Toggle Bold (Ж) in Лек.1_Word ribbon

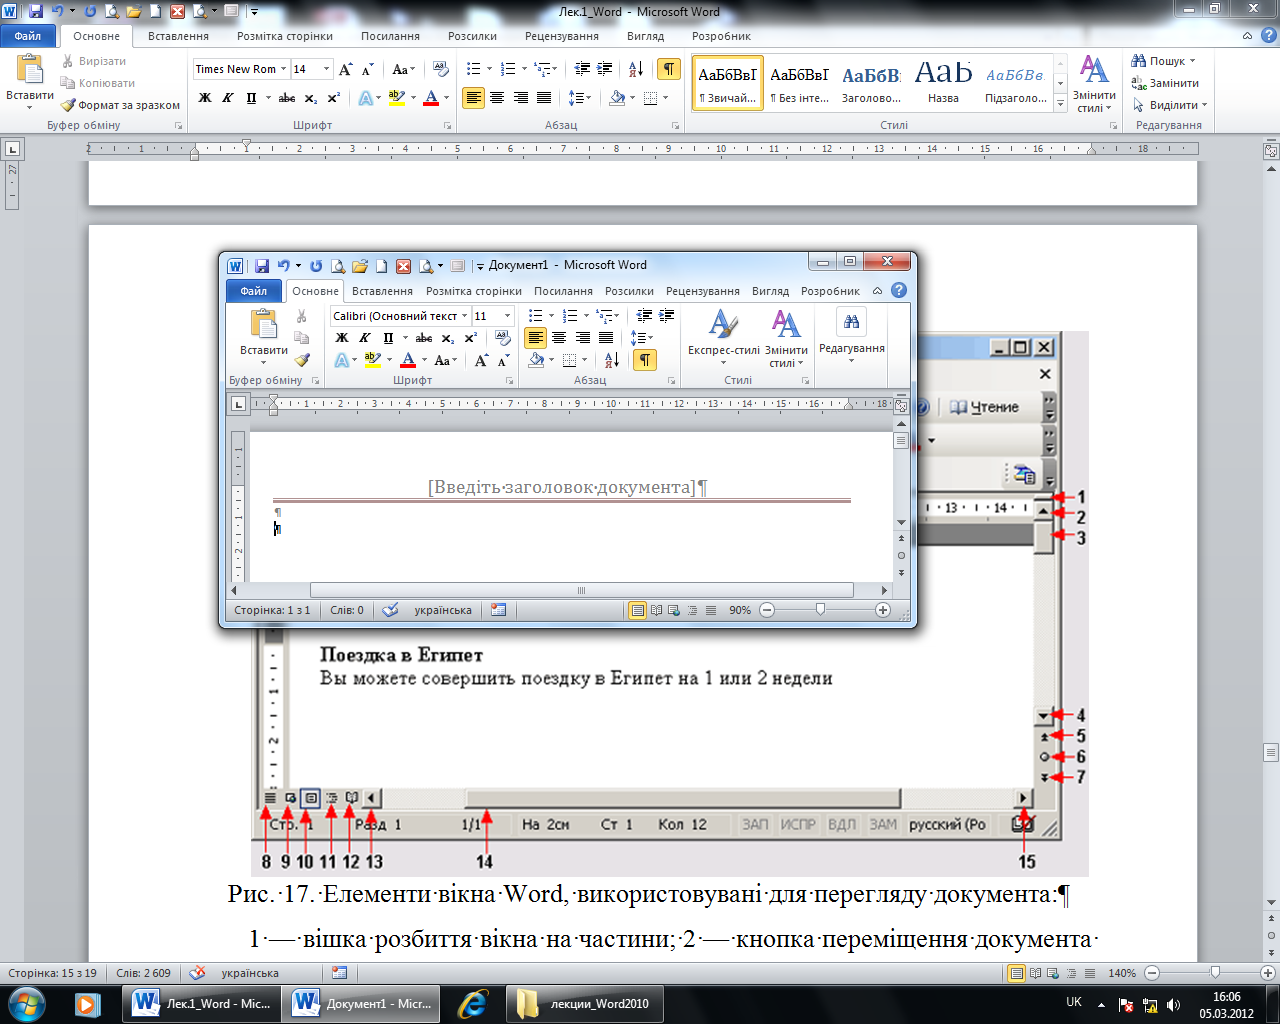pyautogui.click(x=205, y=98)
